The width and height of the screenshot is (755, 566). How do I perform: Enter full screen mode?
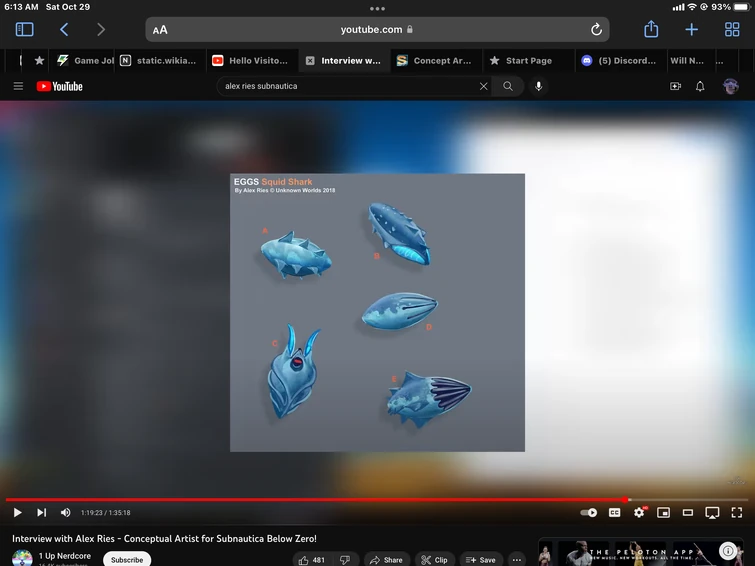(x=737, y=513)
